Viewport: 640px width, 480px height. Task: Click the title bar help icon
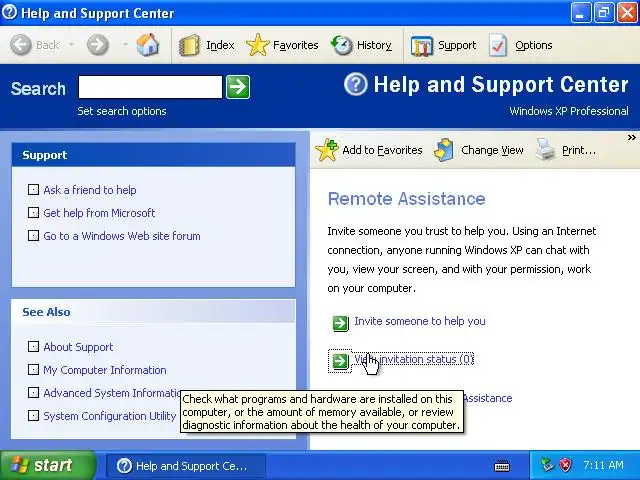click(x=9, y=12)
